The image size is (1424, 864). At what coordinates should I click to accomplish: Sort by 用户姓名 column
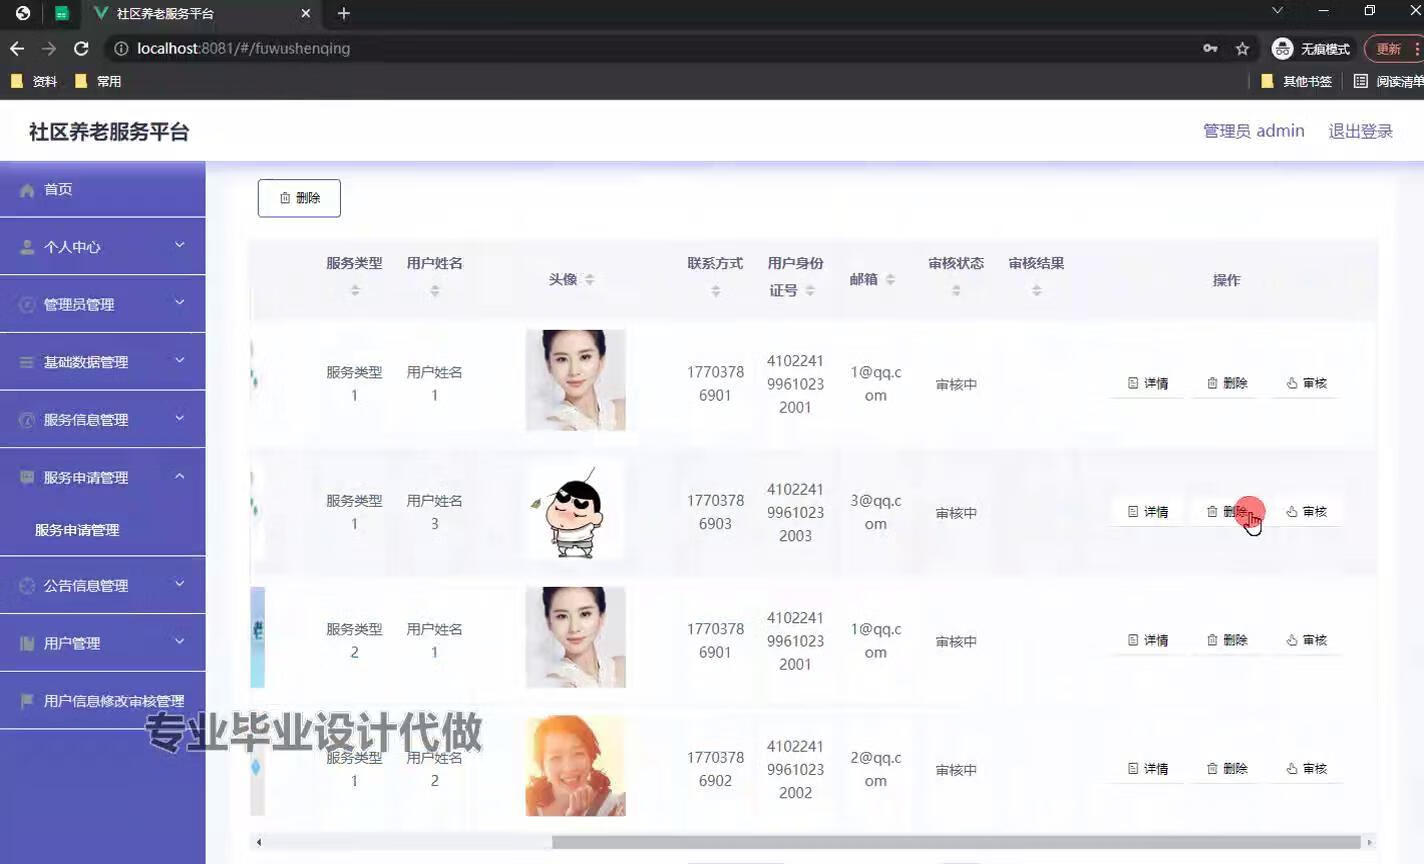(x=434, y=290)
